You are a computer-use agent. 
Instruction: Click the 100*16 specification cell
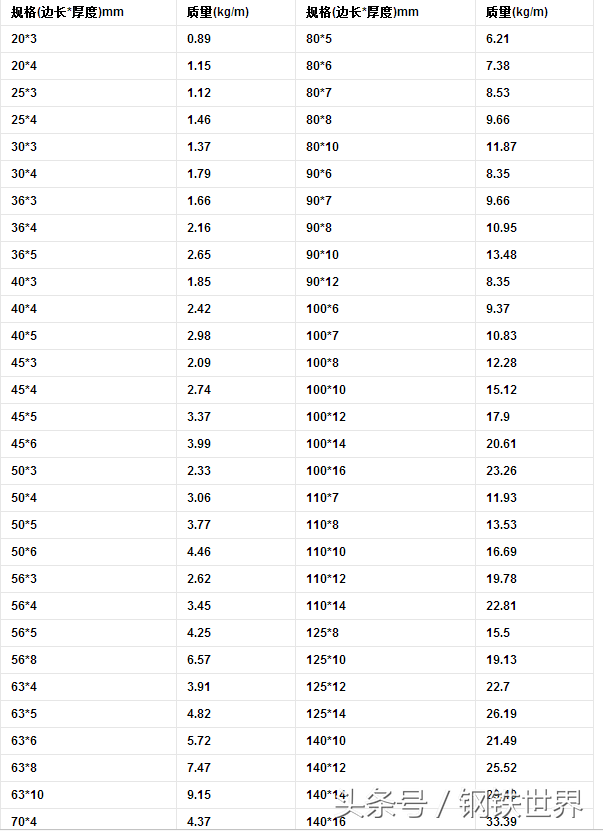(326, 471)
